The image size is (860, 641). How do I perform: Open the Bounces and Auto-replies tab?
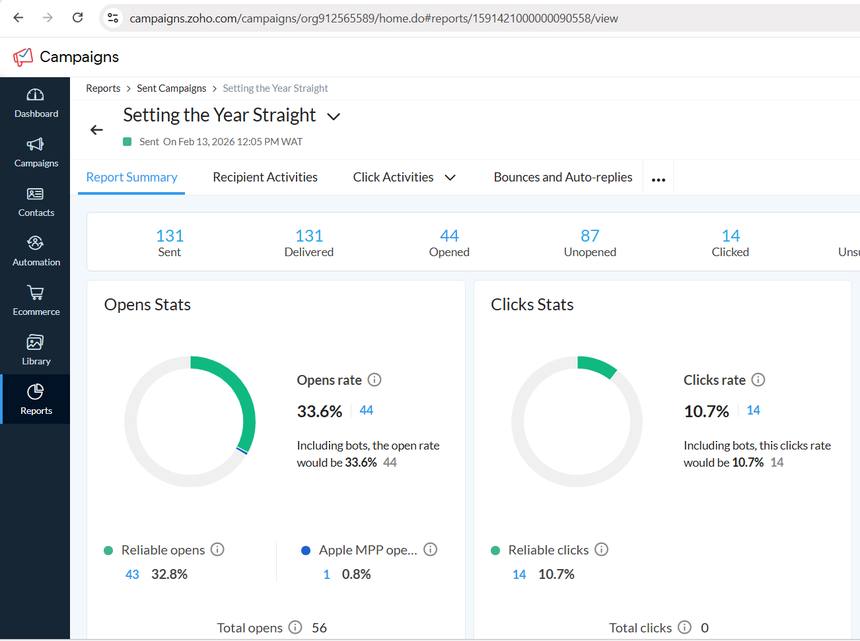click(562, 177)
